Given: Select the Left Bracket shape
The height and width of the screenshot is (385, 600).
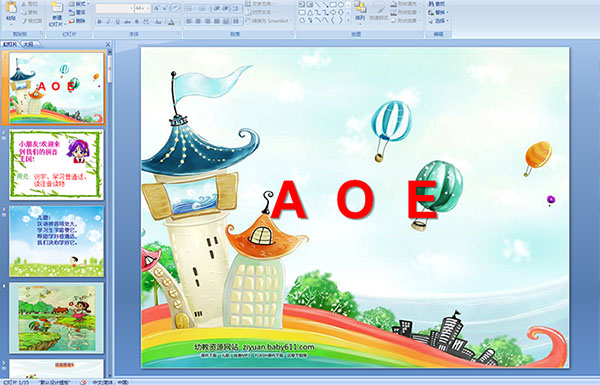Looking at the screenshot, I should pyautogui.click(x=333, y=20).
